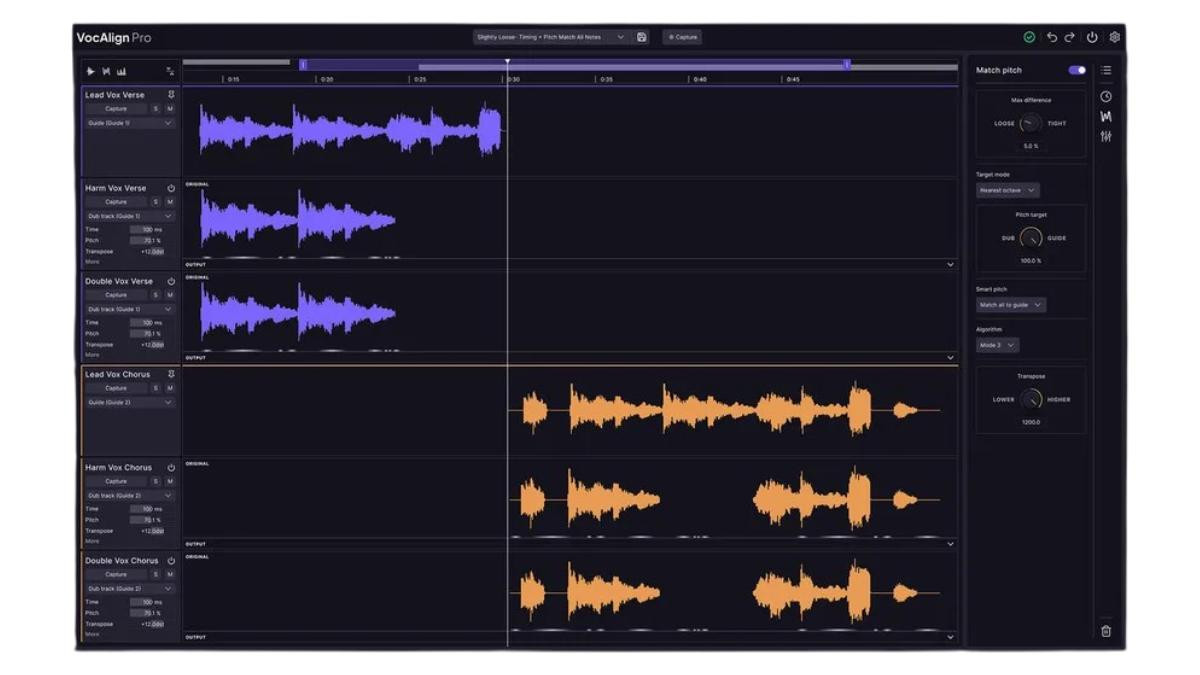This screenshot has height=675, width=1200.
Task: Click the Transpose Lower/Higher knob
Action: coord(1031,399)
